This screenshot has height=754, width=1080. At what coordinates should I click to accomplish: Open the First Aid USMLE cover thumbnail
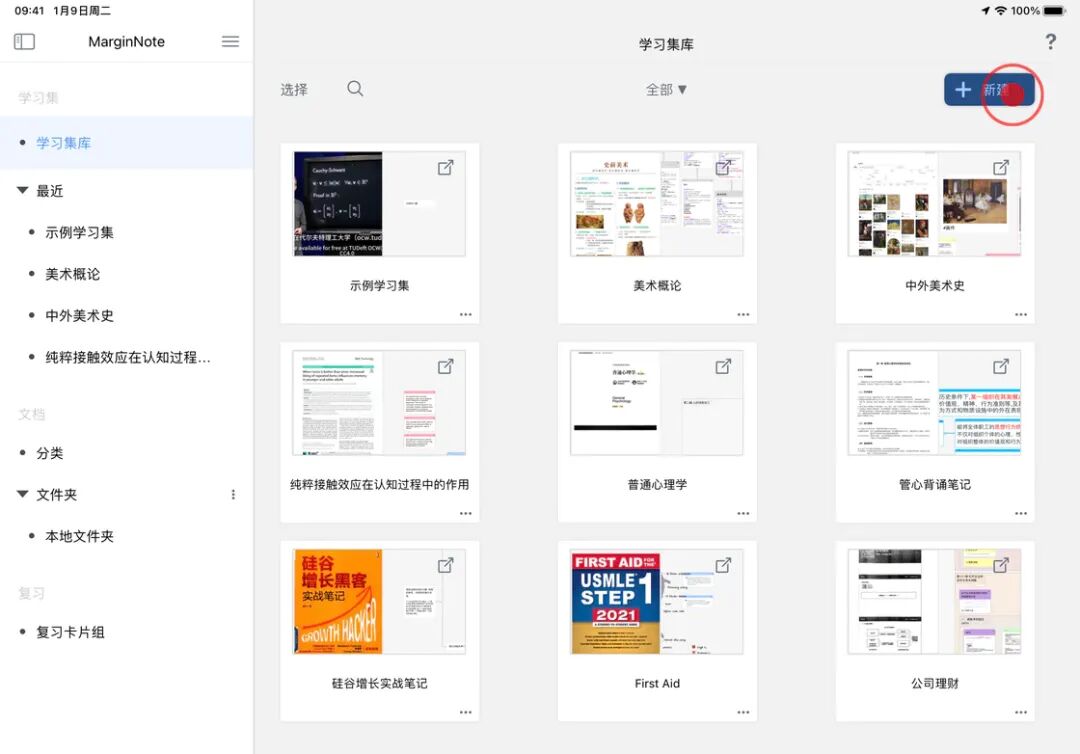tap(615, 603)
